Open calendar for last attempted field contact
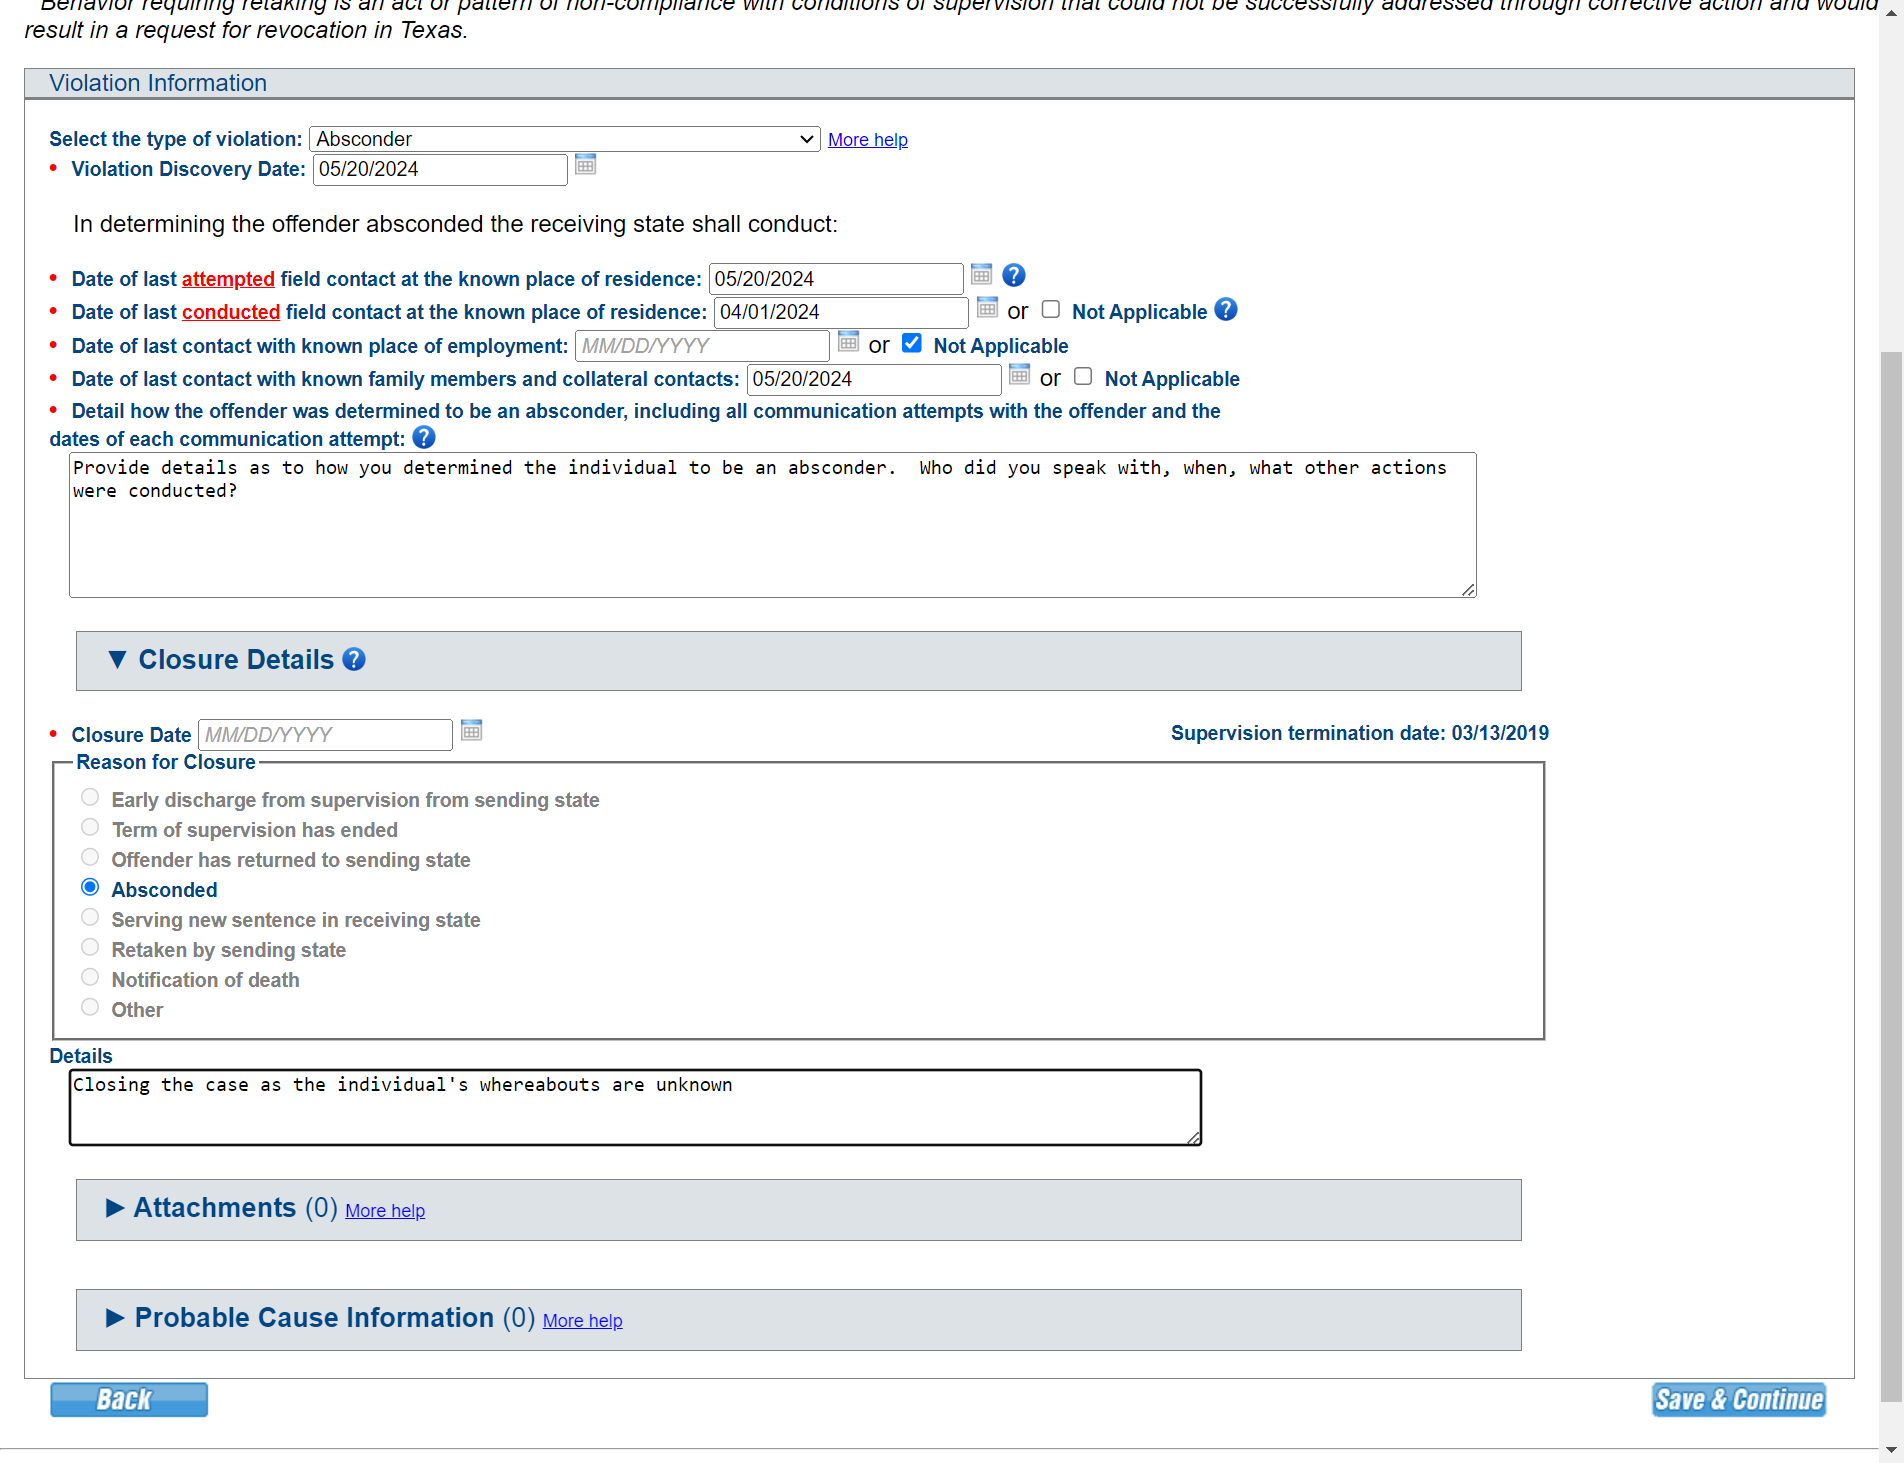Image resolution: width=1904 pixels, height=1463 pixels. (x=982, y=275)
